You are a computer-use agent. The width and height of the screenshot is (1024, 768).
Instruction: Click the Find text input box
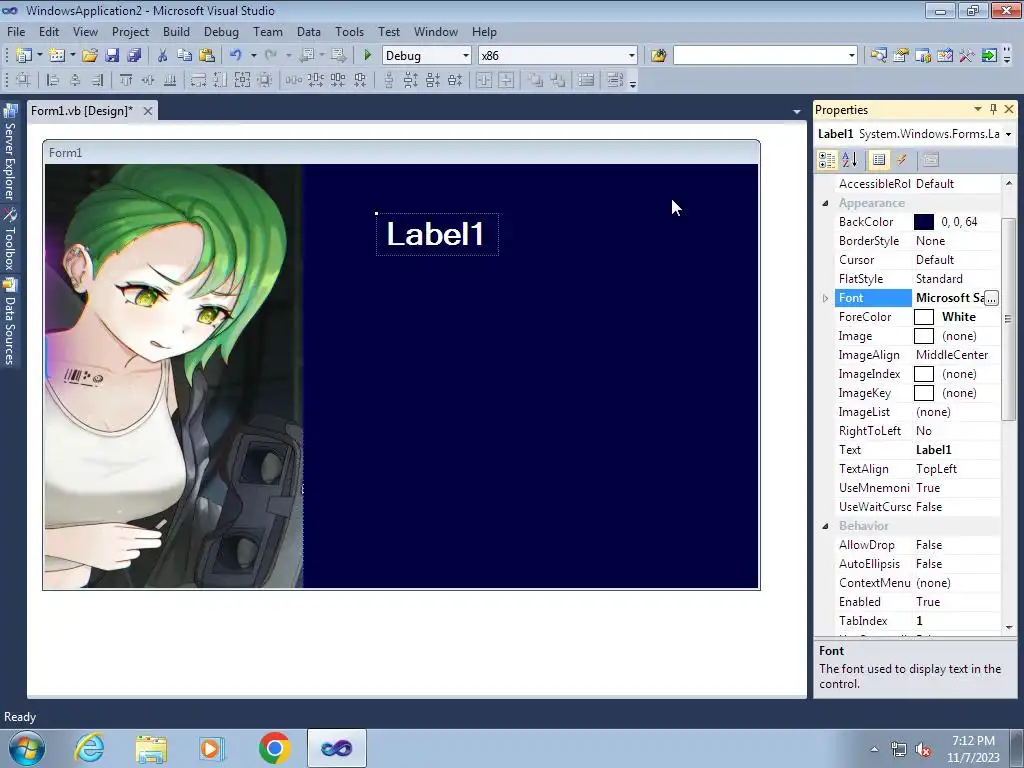[760, 56]
